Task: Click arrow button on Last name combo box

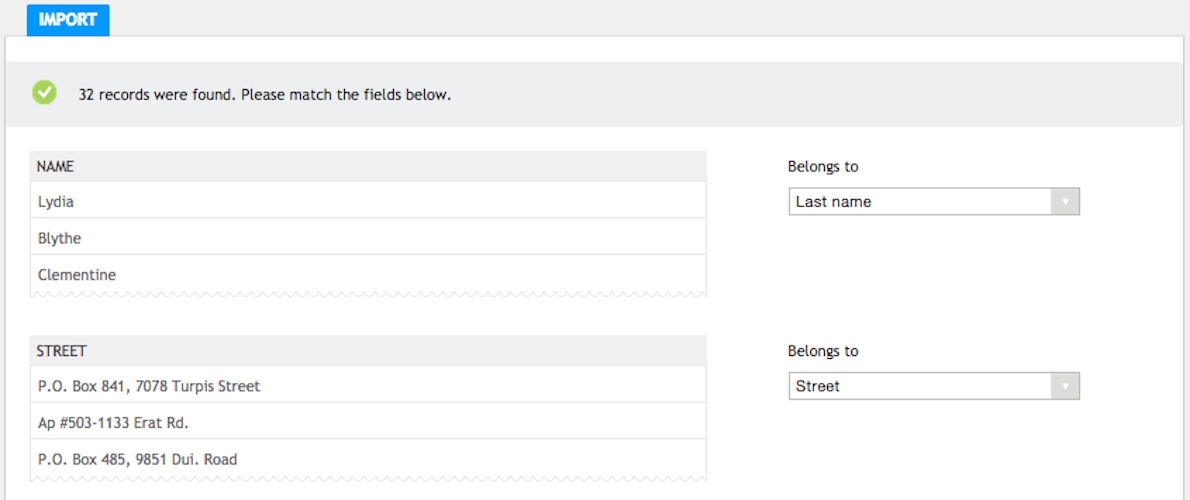Action: (x=1065, y=201)
